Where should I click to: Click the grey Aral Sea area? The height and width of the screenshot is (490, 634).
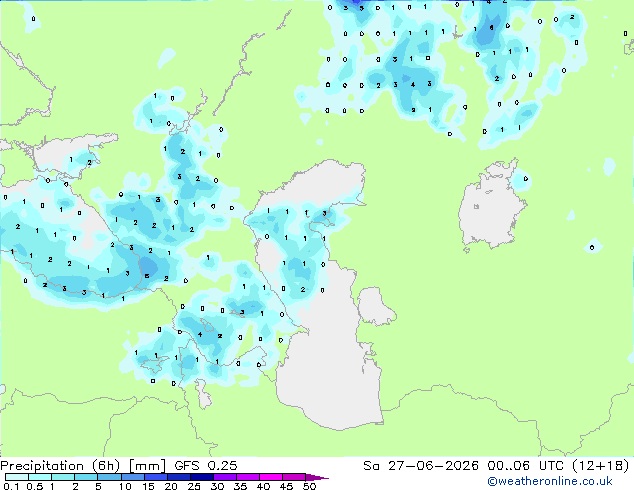491,210
